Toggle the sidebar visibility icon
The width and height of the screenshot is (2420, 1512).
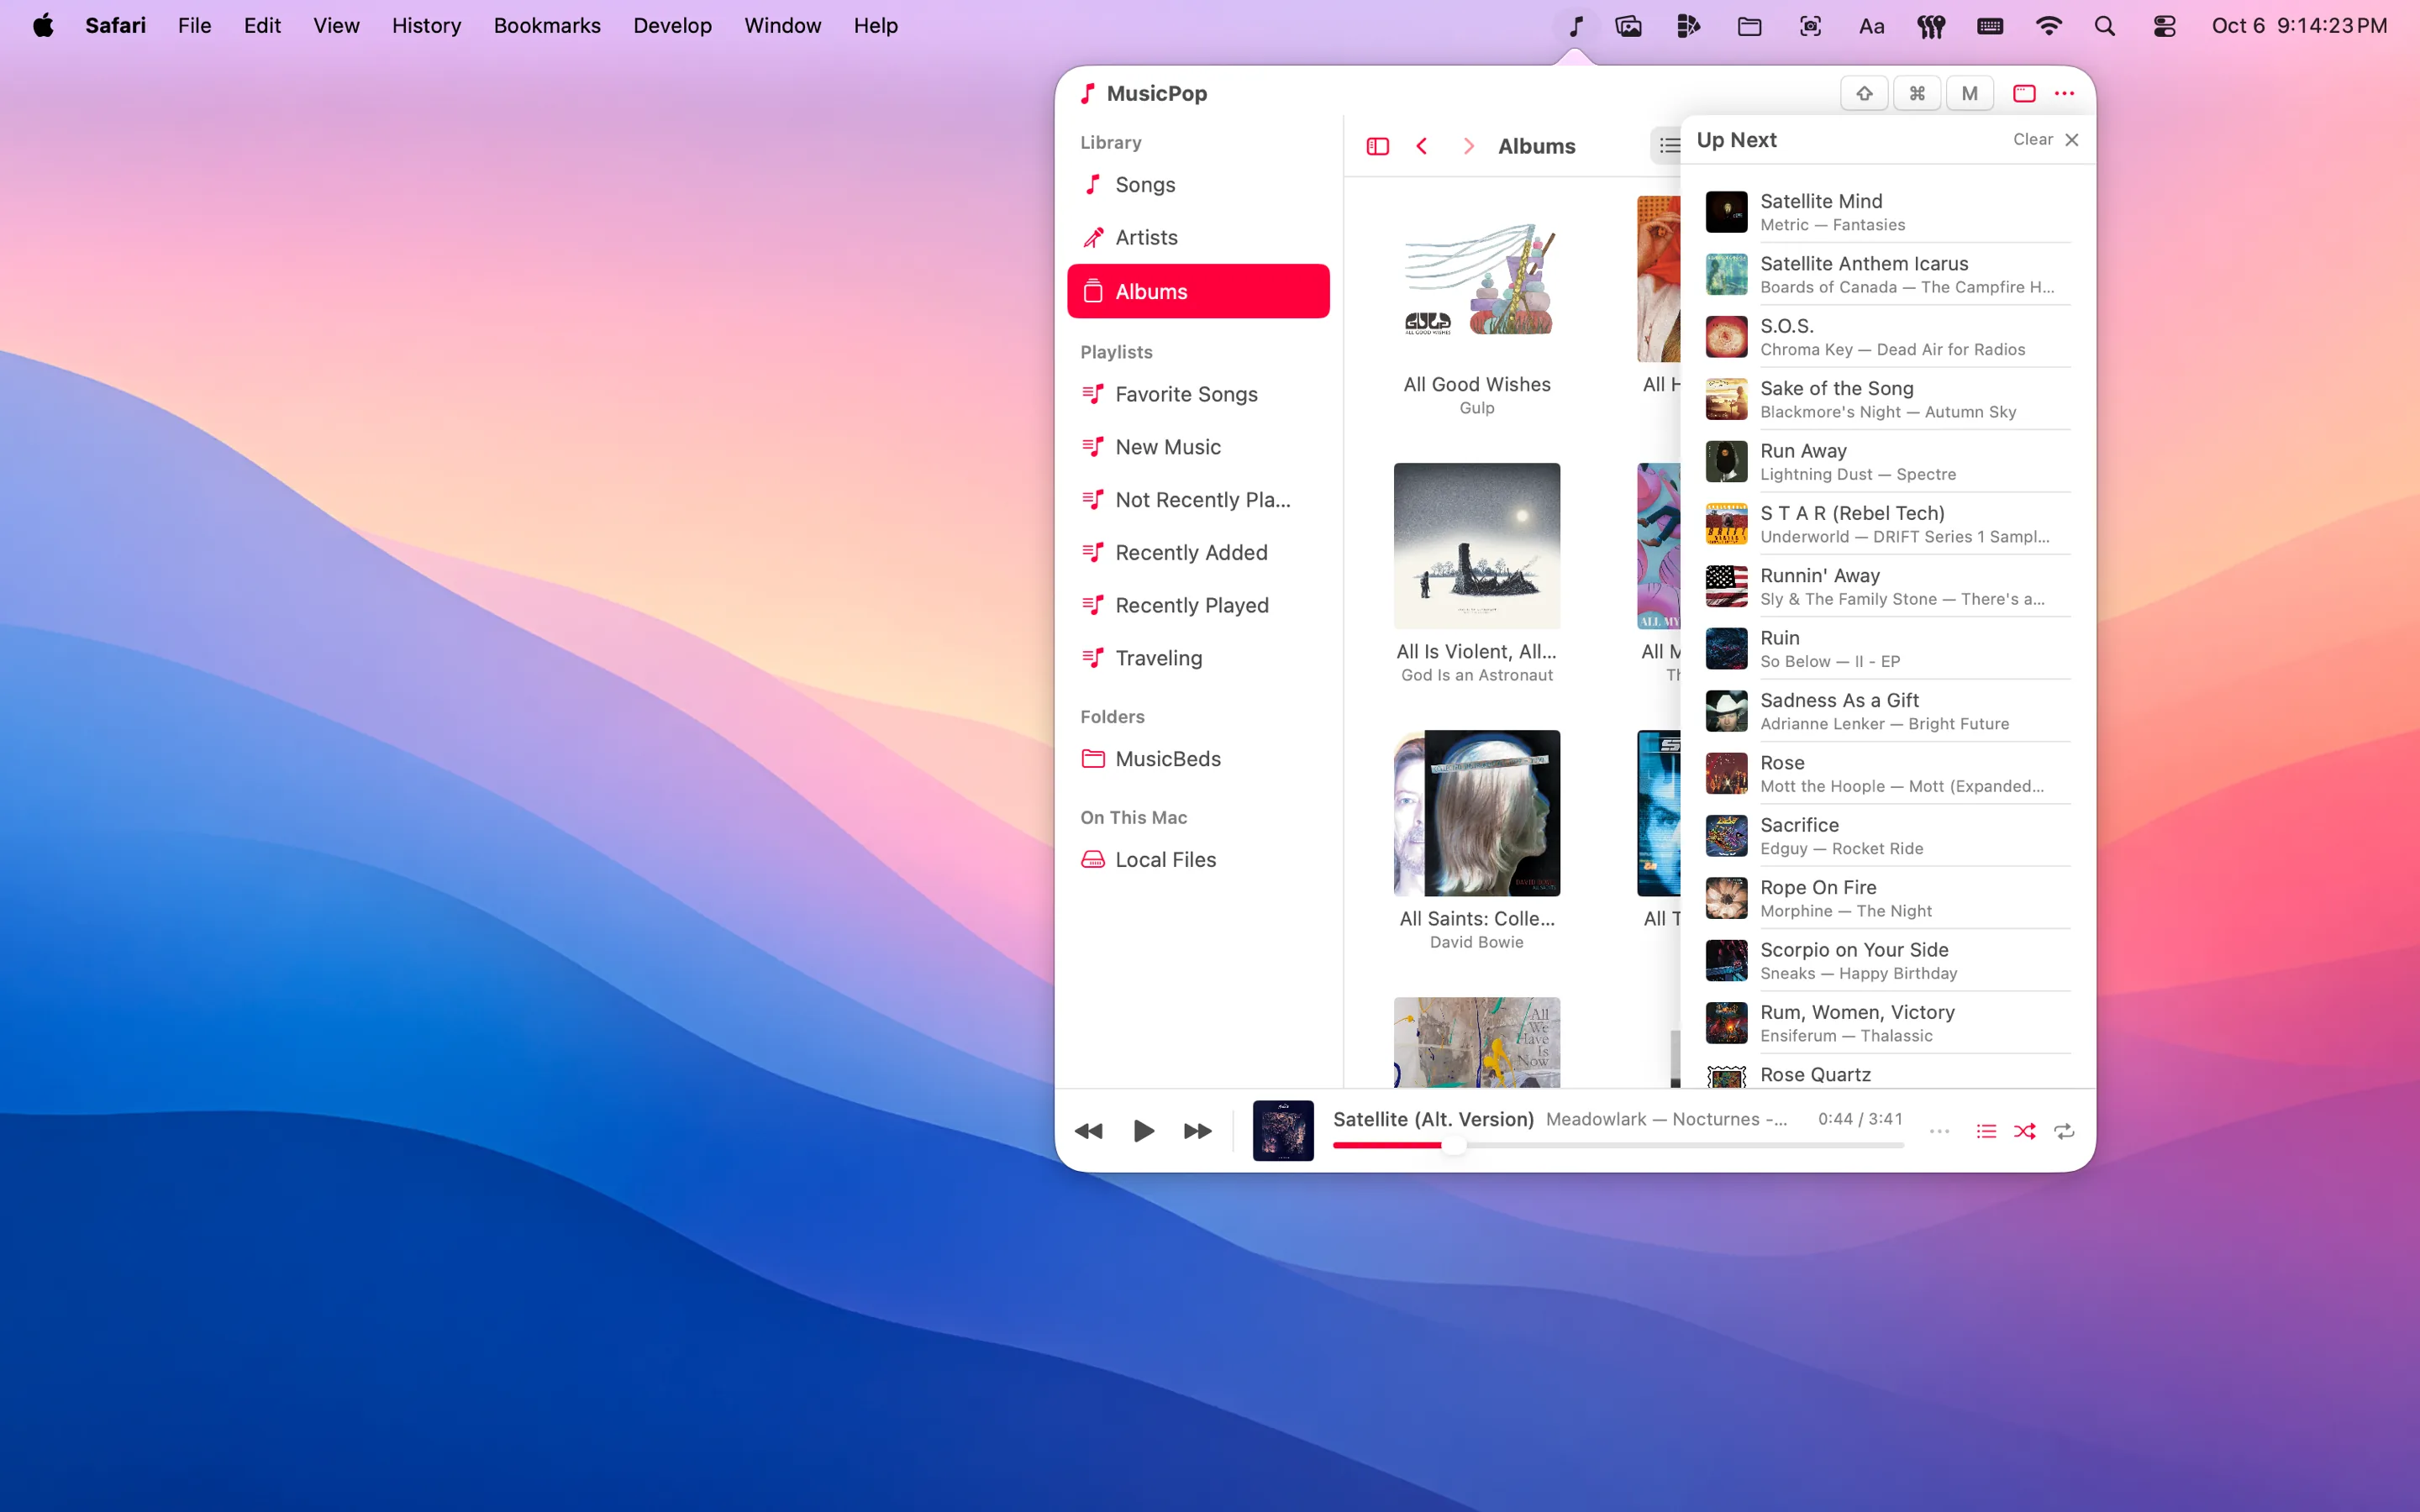click(x=1377, y=146)
